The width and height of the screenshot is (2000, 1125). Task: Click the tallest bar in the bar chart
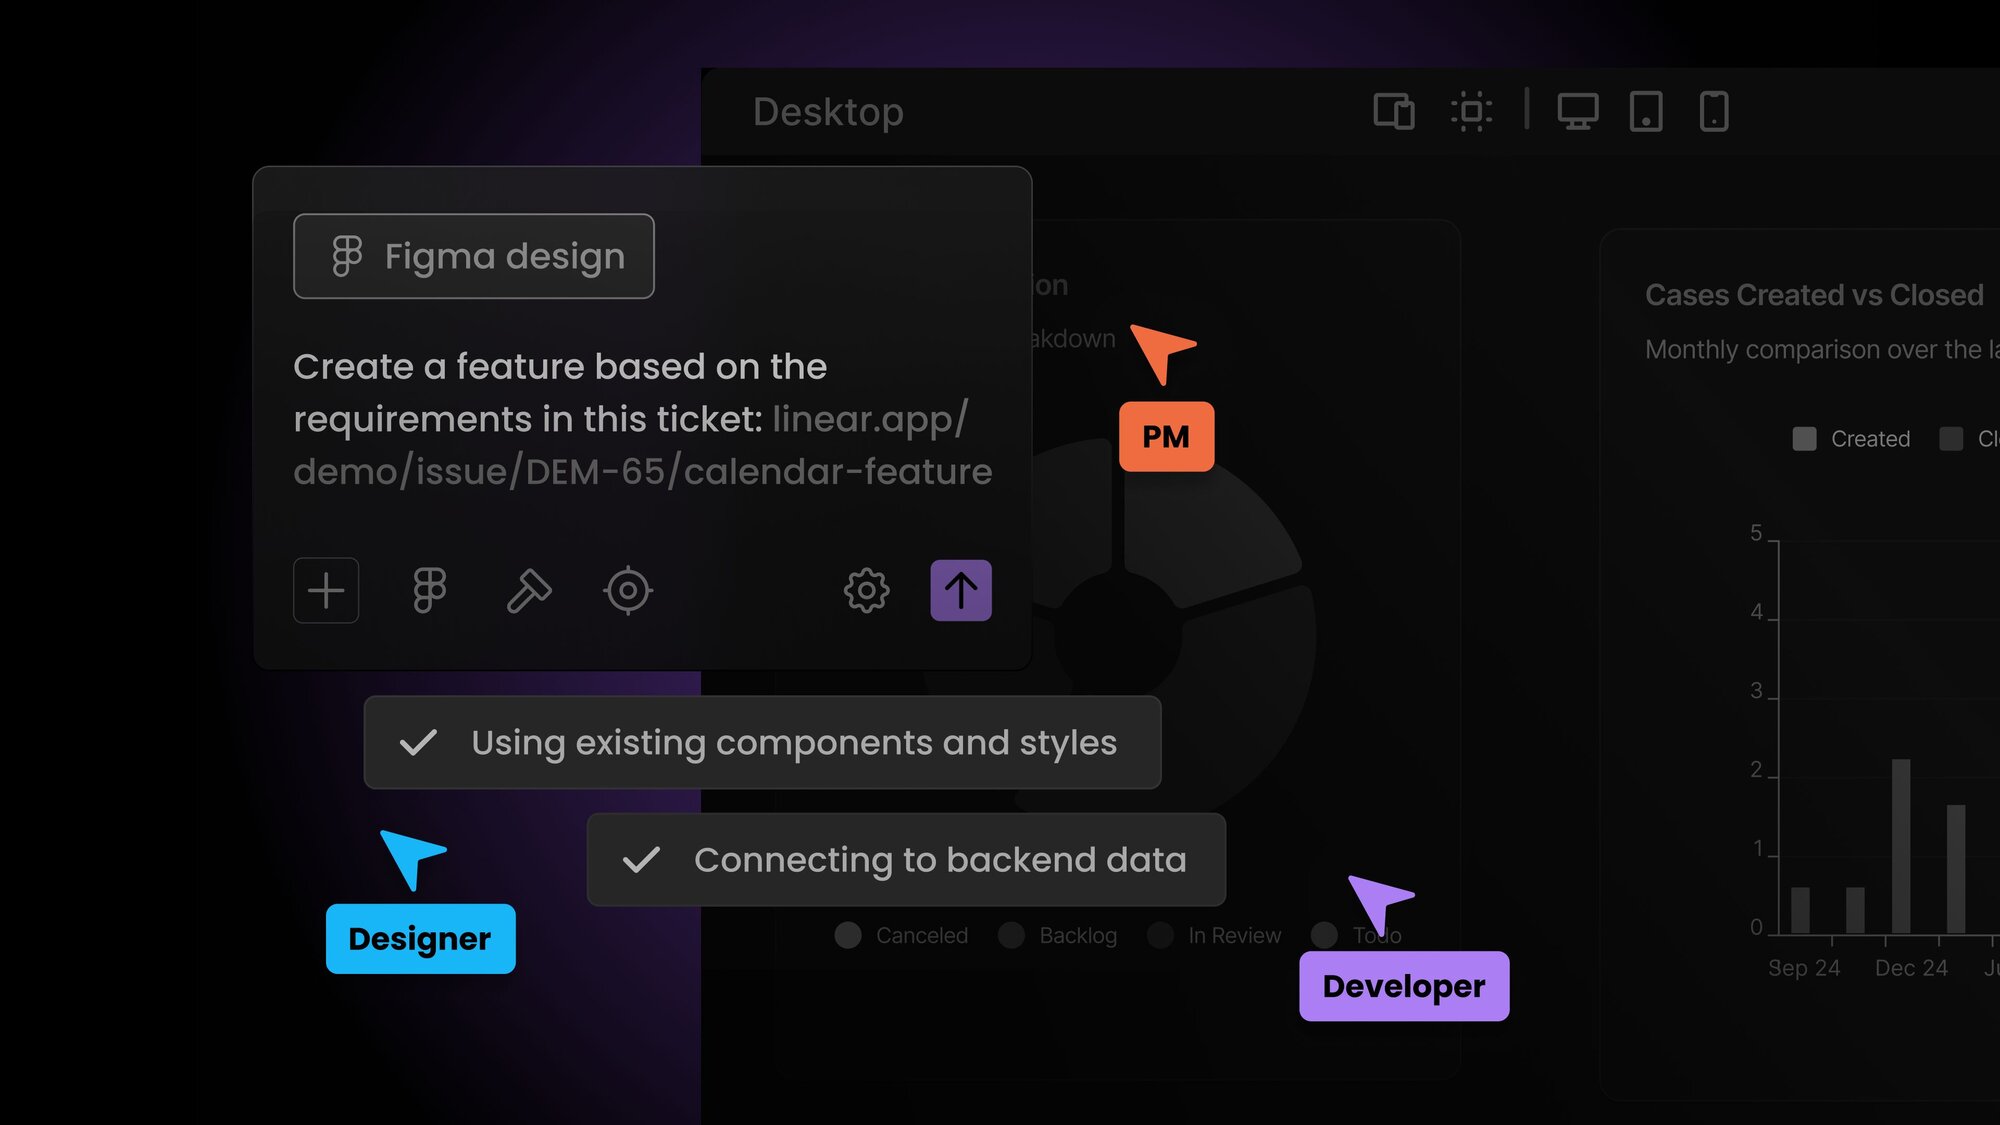(x=1901, y=846)
